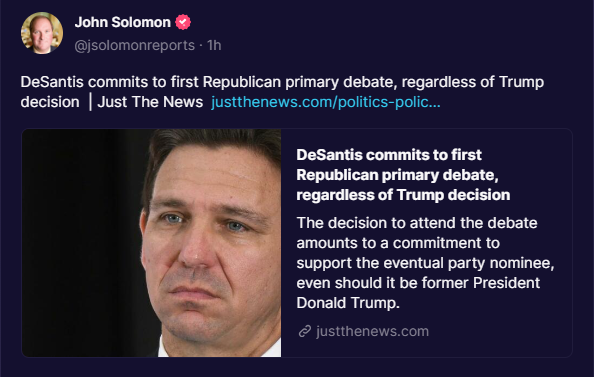Screen dimensions: 594x377
Task: Click the card description about the debate
Action: [425, 263]
